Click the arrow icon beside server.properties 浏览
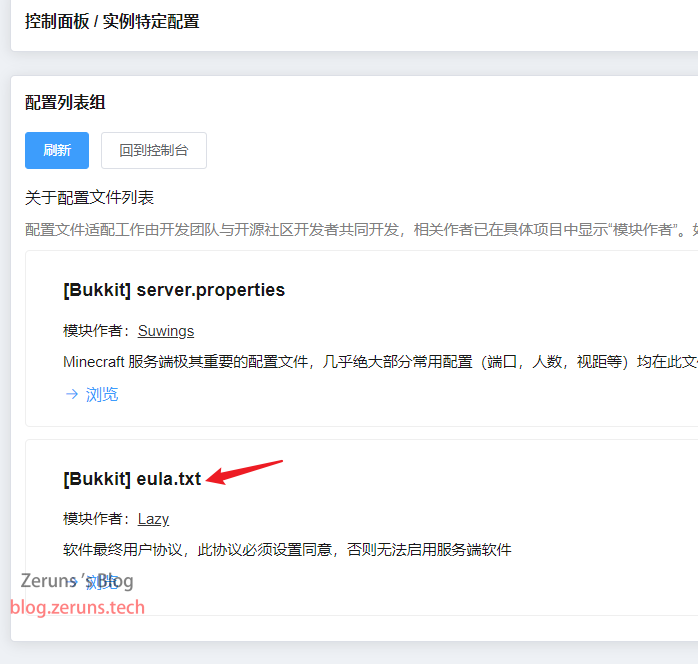This screenshot has height=664, width=698. click(x=72, y=394)
